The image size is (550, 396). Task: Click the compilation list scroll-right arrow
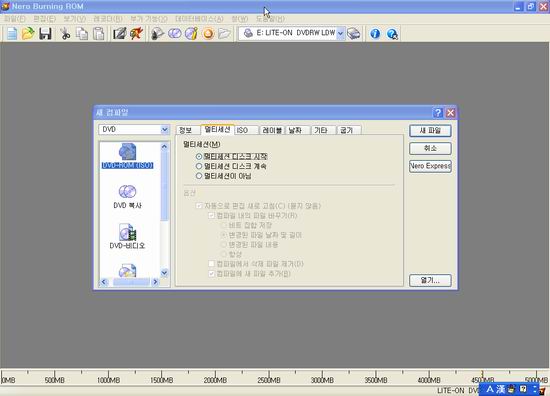pyautogui.click(x=155, y=282)
